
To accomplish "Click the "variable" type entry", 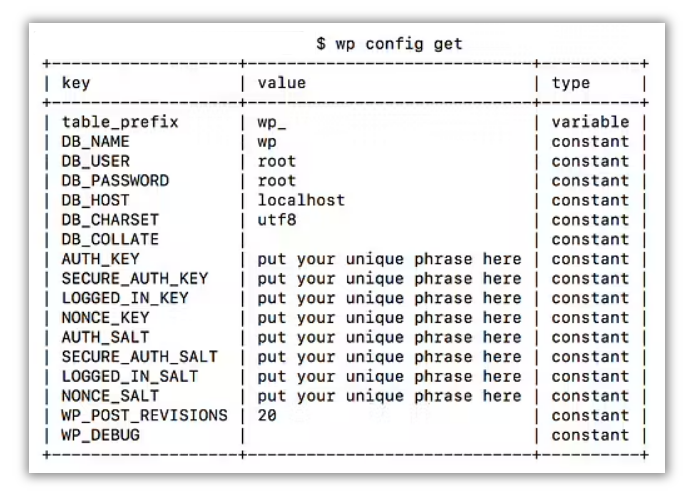I will (590, 122).
